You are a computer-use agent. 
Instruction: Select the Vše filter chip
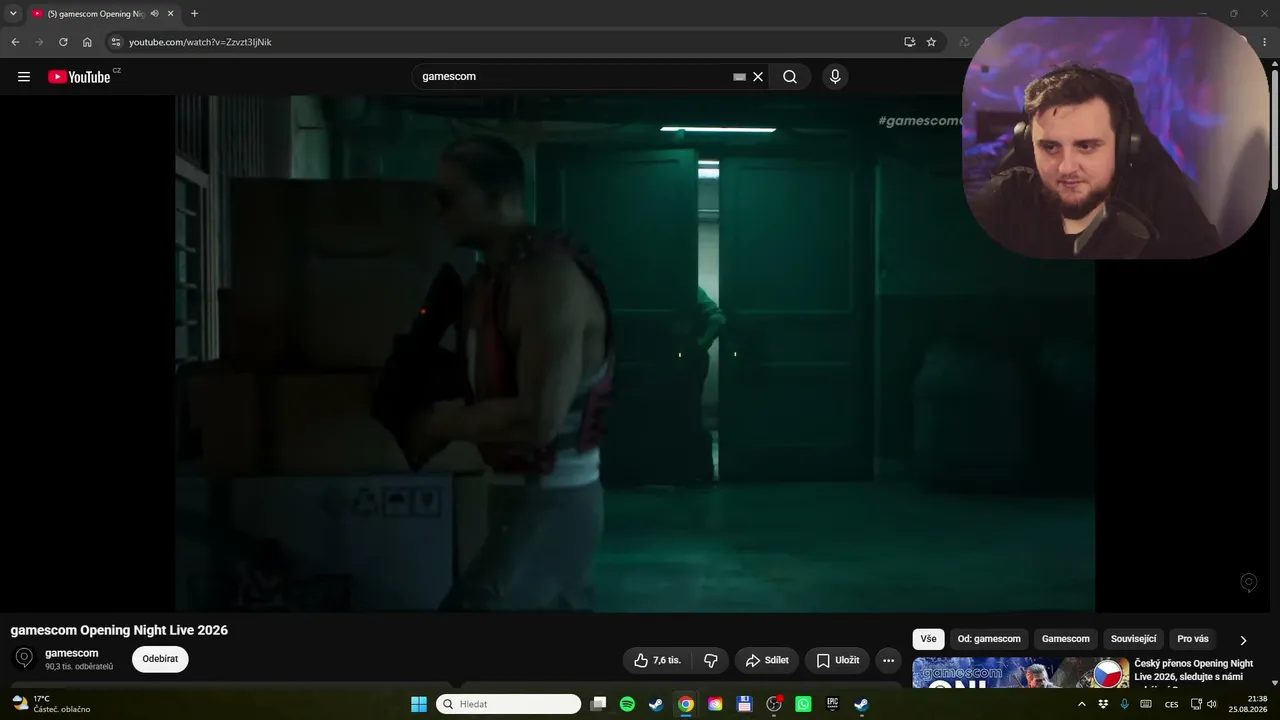click(x=928, y=639)
